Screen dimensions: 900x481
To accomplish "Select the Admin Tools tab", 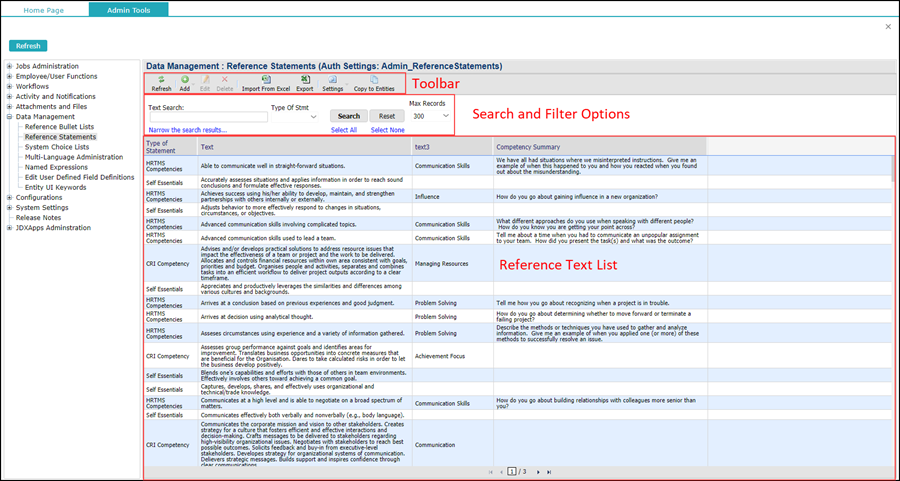I will pyautogui.click(x=128, y=9).
